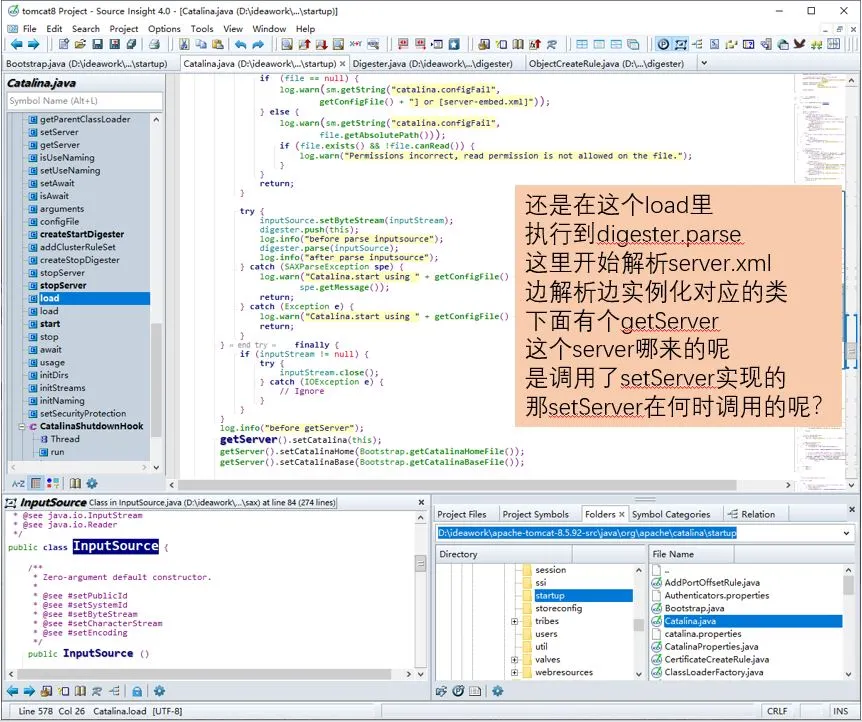Viewport: 862px width, 722px height.
Task: Expand the valves folder node
Action: [x=515, y=660]
